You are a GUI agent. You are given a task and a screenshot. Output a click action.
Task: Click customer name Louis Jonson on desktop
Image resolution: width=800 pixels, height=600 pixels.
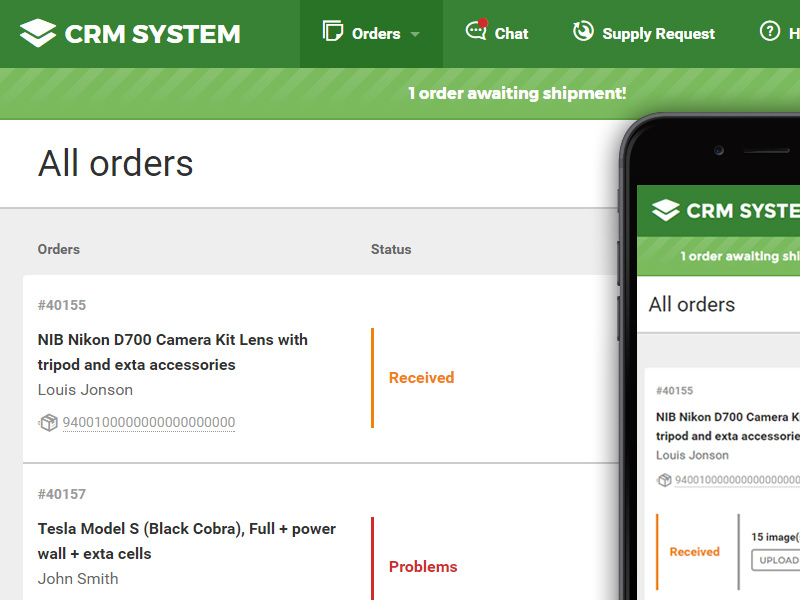coord(85,390)
